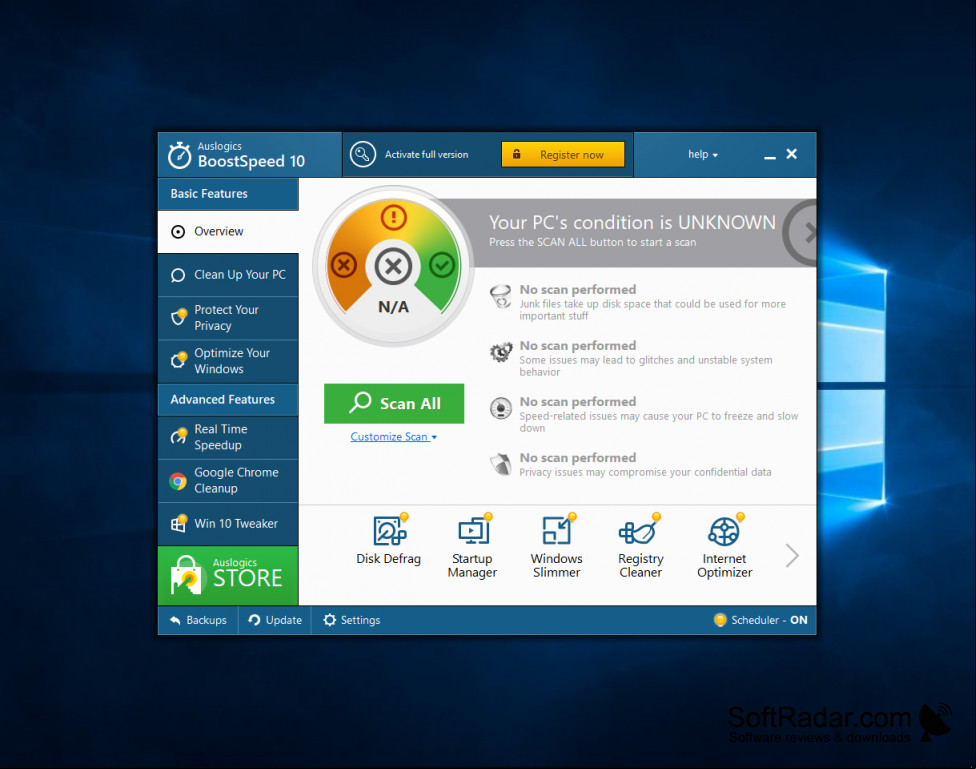Open the Internet Optimizer tool
The image size is (976, 769).
[725, 546]
